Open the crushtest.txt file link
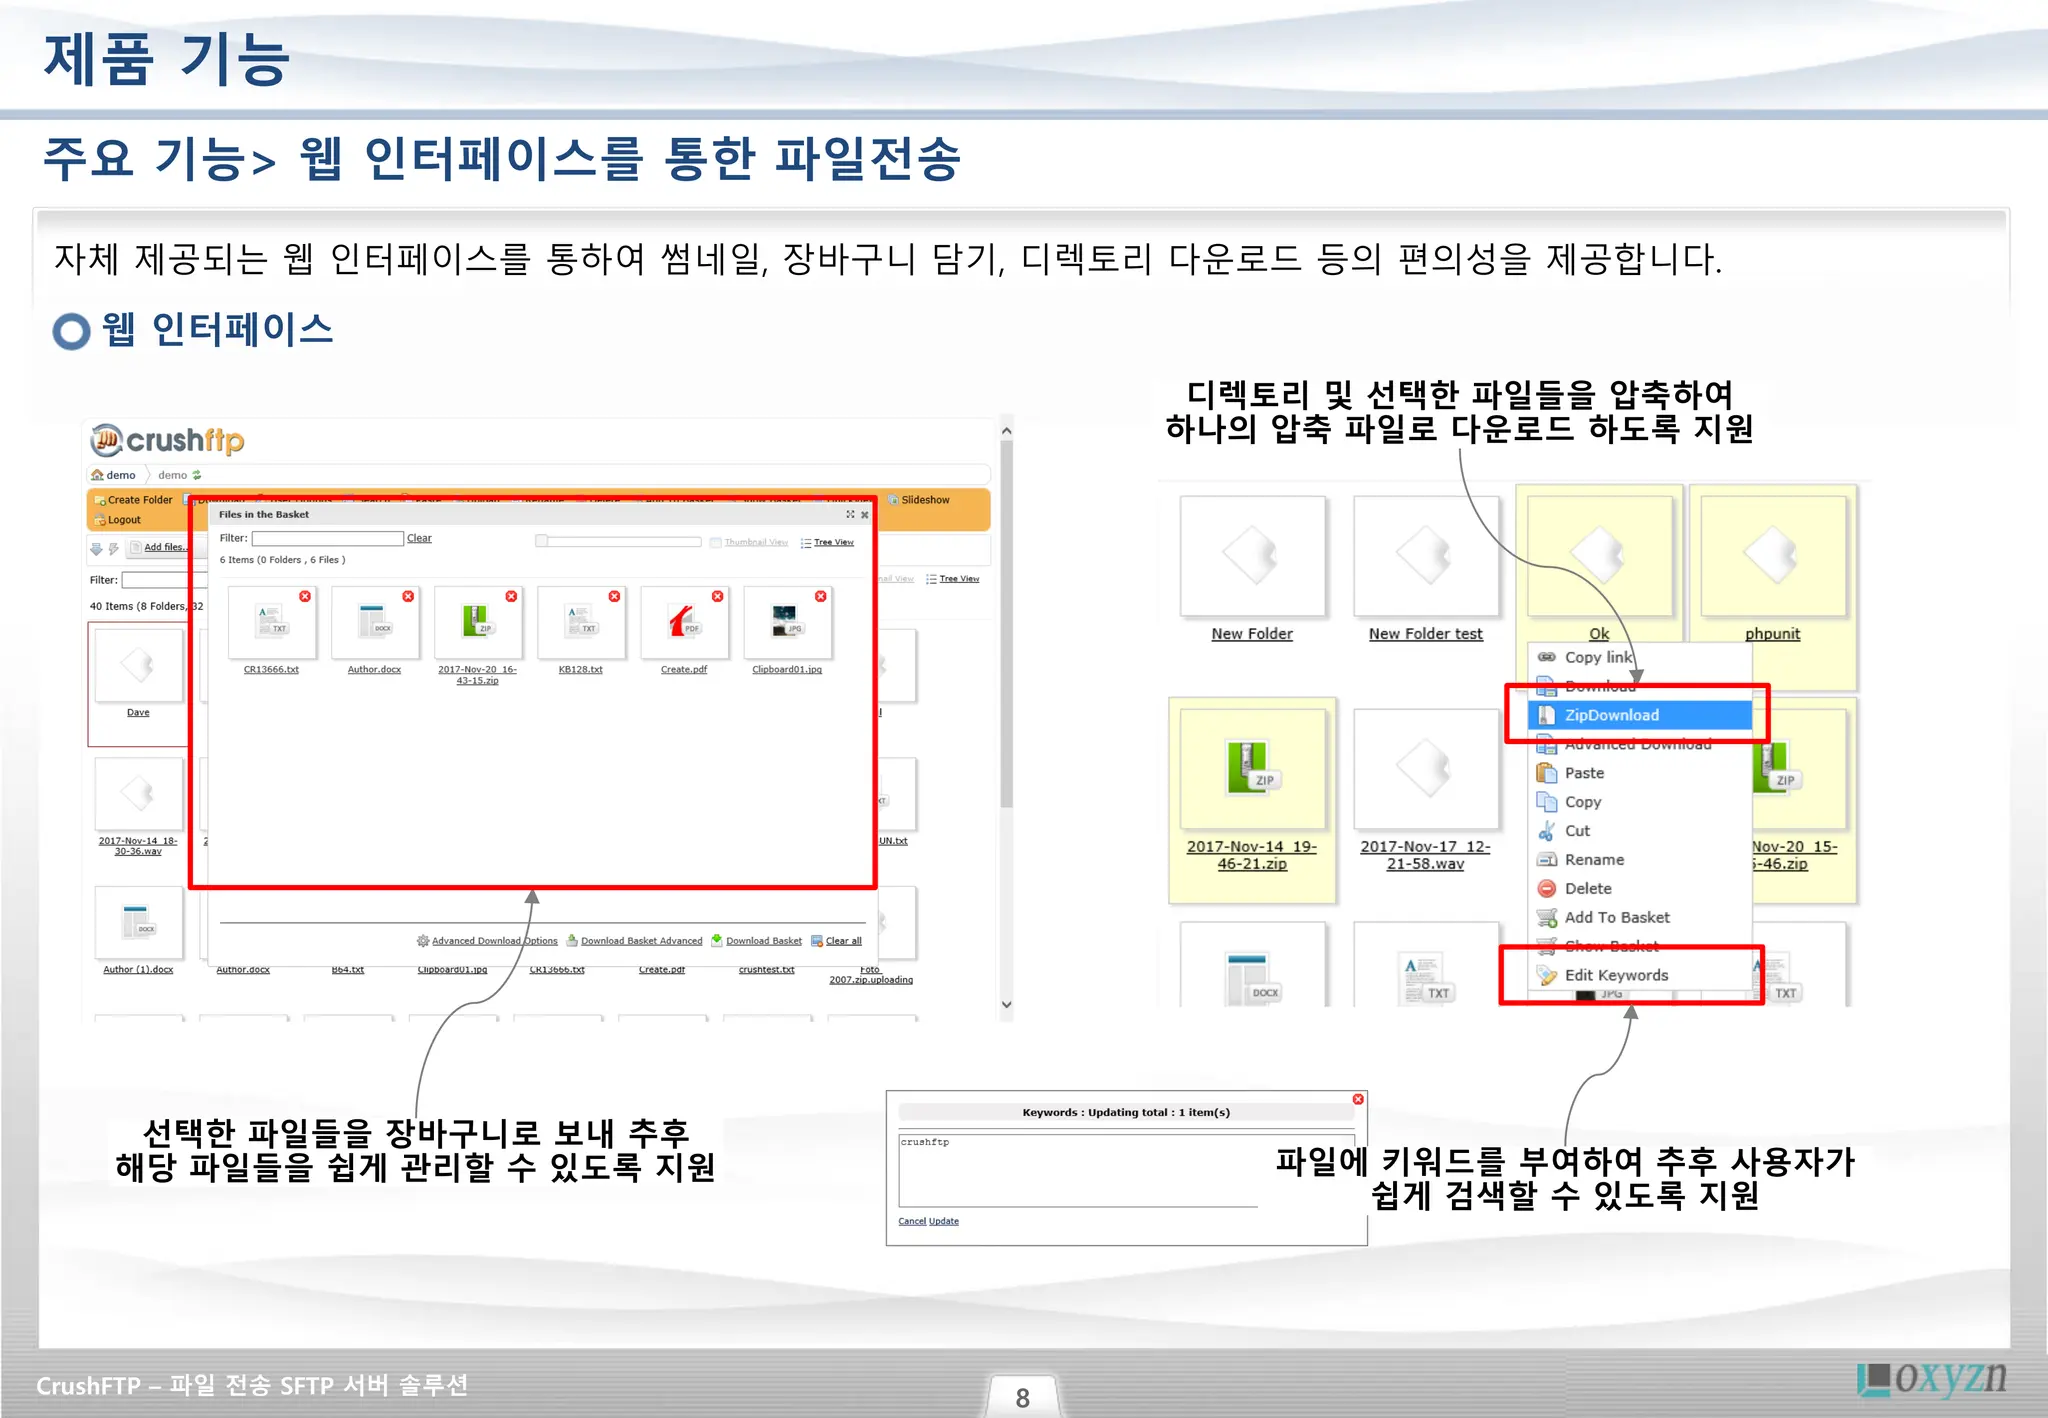Viewport: 2048px width, 1418px height. click(767, 970)
